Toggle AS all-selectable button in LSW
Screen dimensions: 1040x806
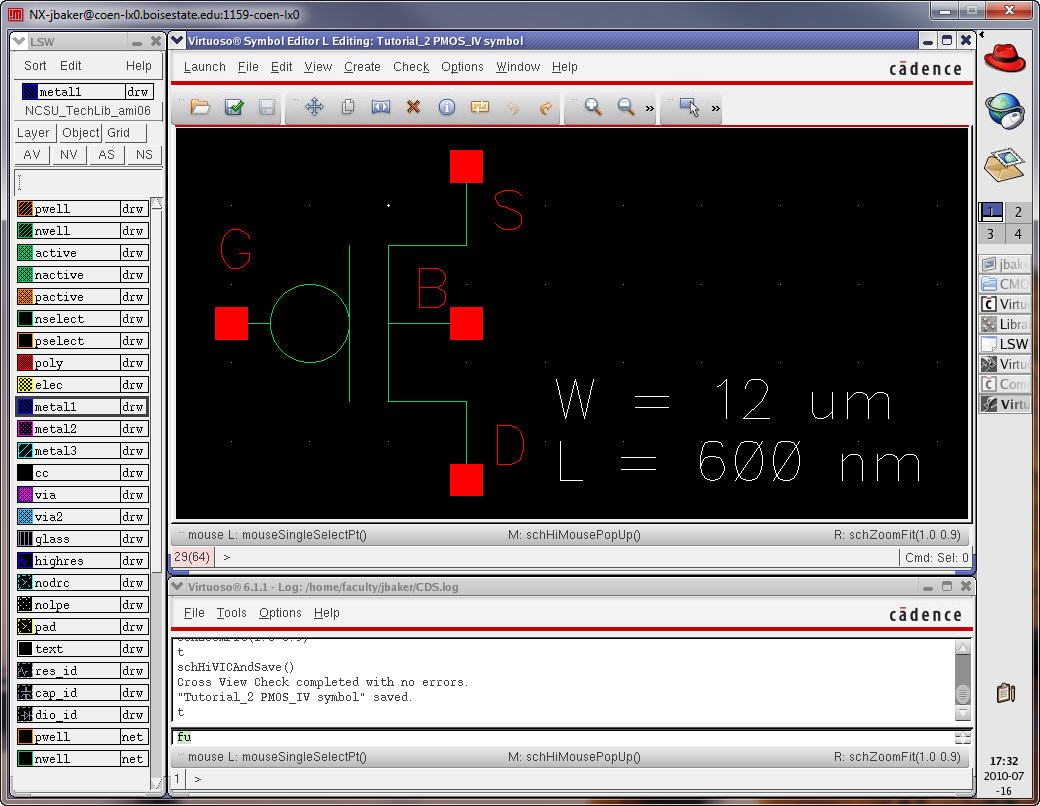(106, 155)
